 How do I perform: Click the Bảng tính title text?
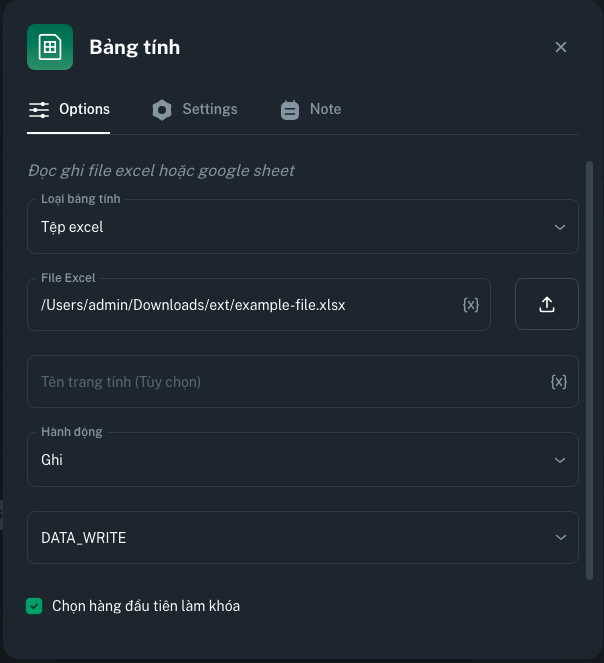pos(135,47)
